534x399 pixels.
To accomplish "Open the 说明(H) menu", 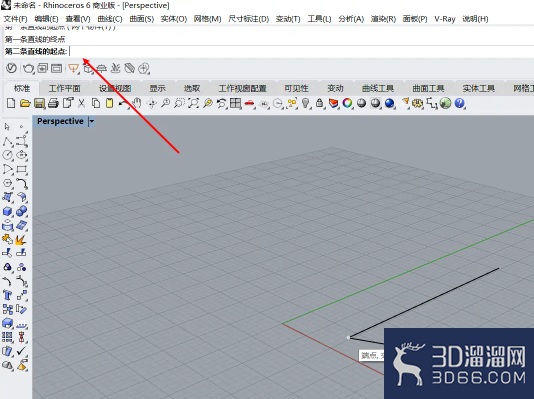I will [475, 19].
